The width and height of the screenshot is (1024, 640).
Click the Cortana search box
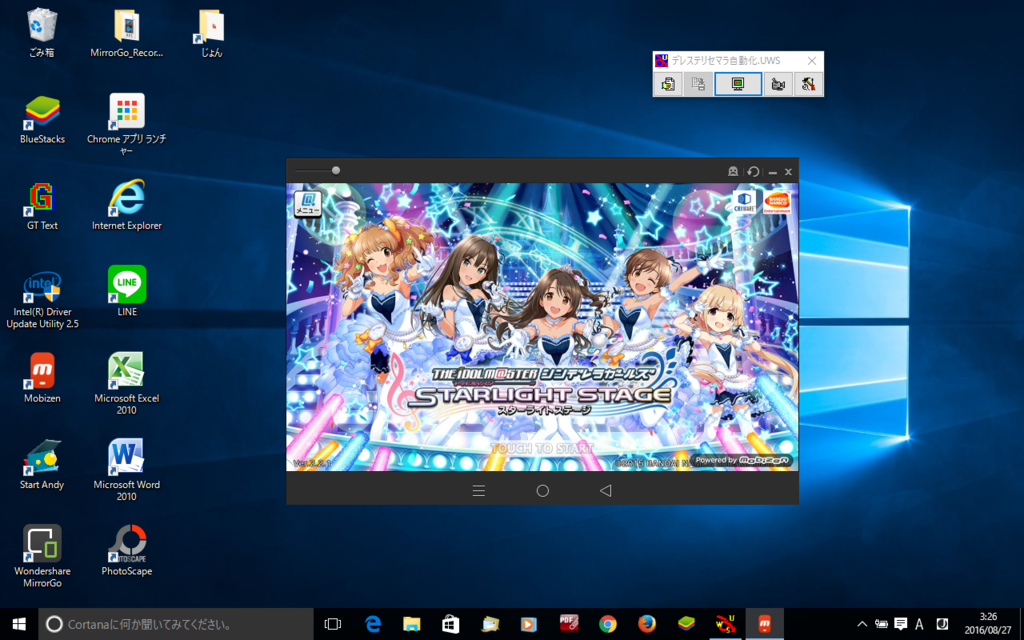click(176, 624)
